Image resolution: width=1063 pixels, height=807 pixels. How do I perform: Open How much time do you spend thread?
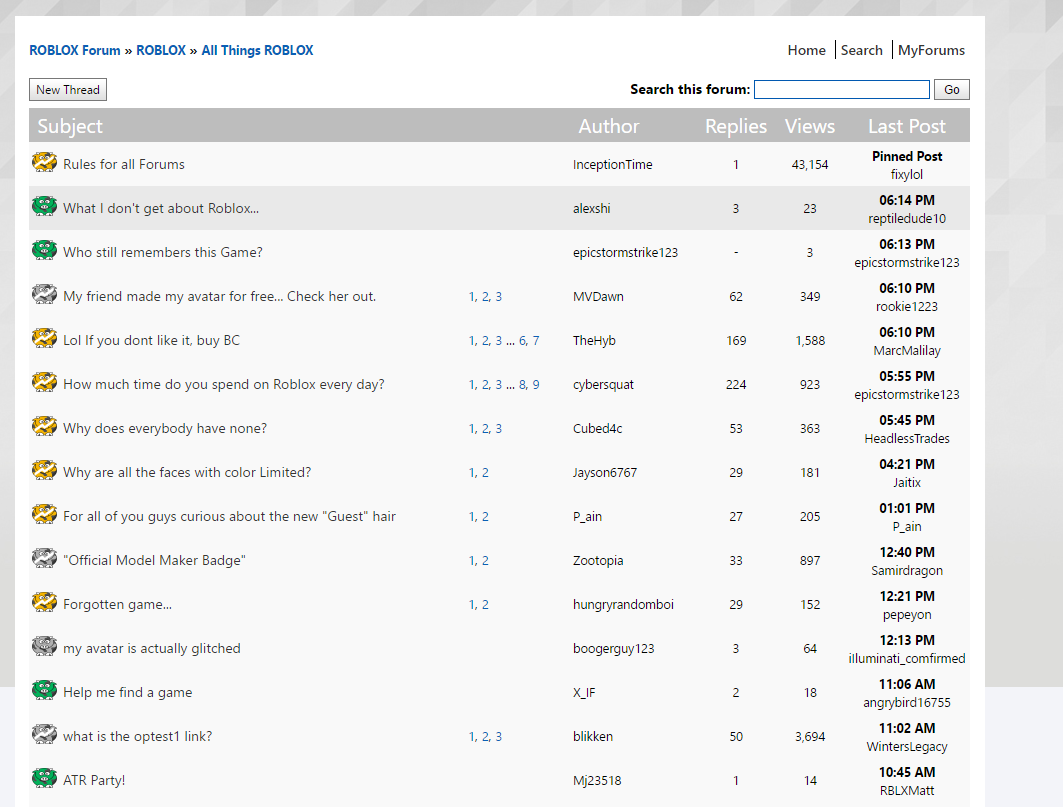coord(224,385)
